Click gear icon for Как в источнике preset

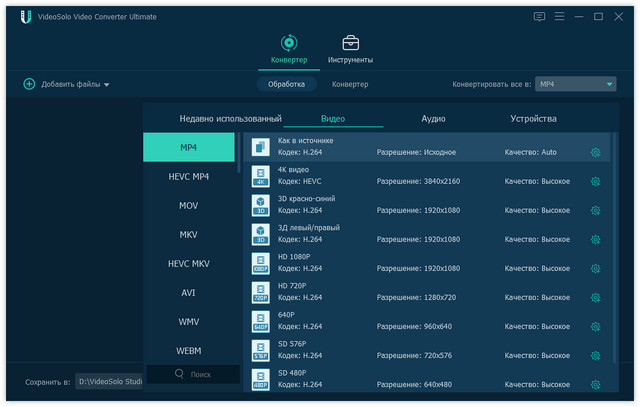click(595, 153)
